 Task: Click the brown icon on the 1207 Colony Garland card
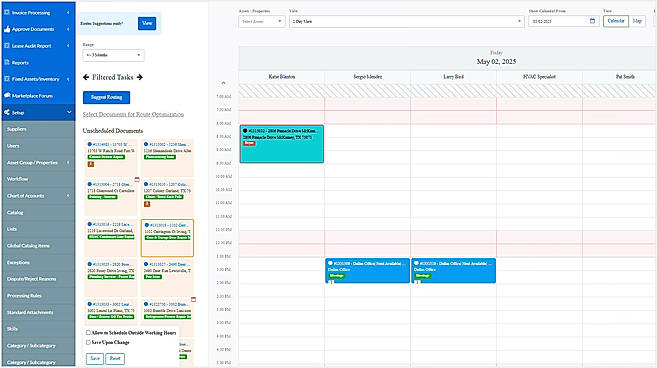pos(147,204)
